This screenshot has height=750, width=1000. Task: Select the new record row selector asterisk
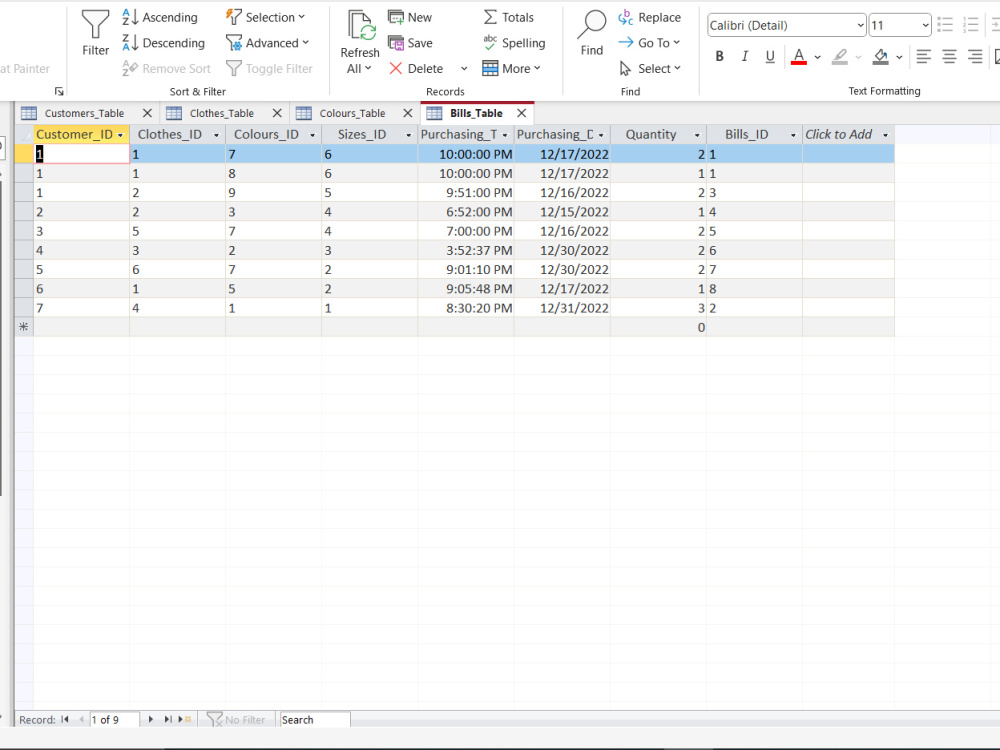pos(24,327)
